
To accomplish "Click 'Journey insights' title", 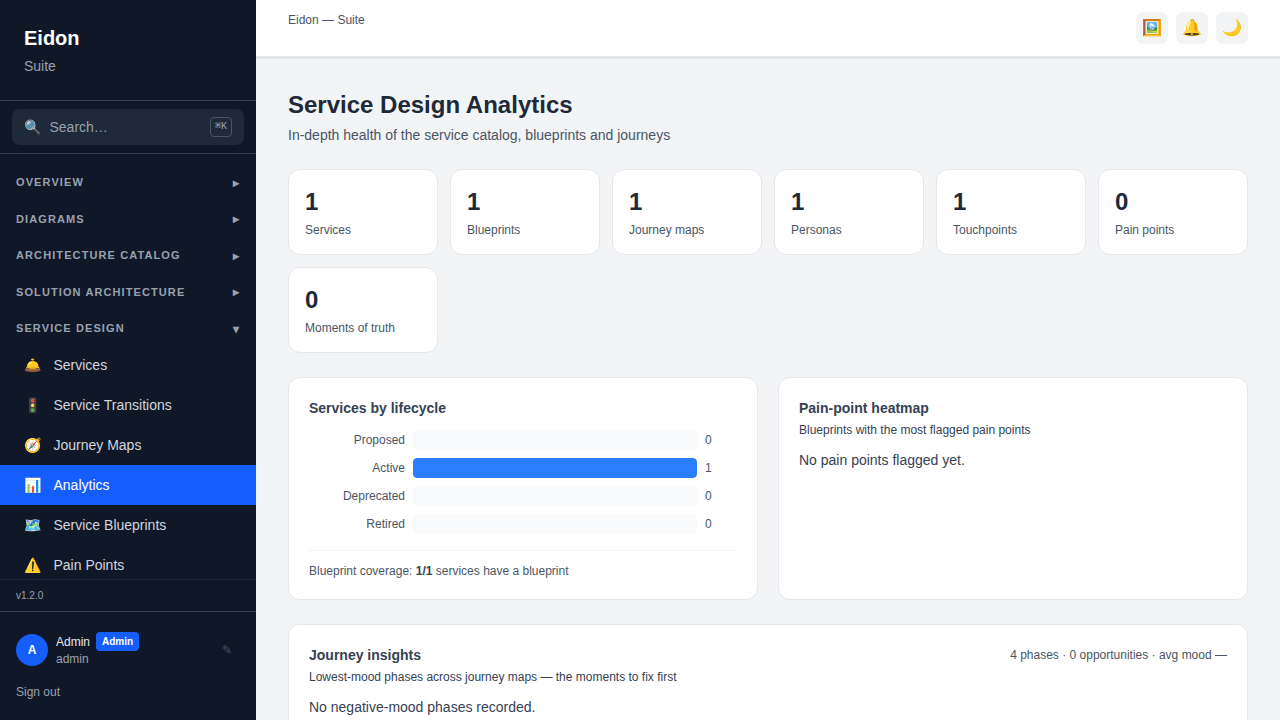I will click(x=365, y=655).
